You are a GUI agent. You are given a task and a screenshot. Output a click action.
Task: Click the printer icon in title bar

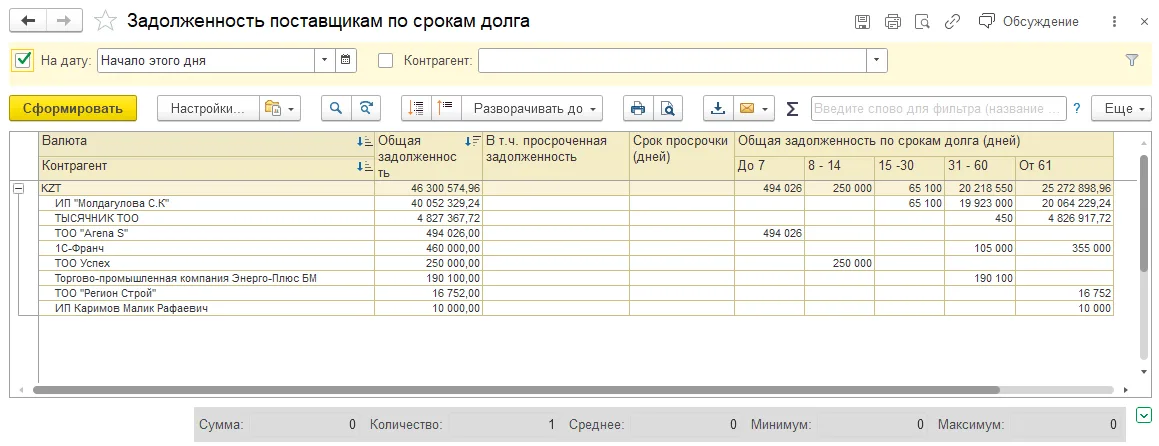(x=893, y=21)
